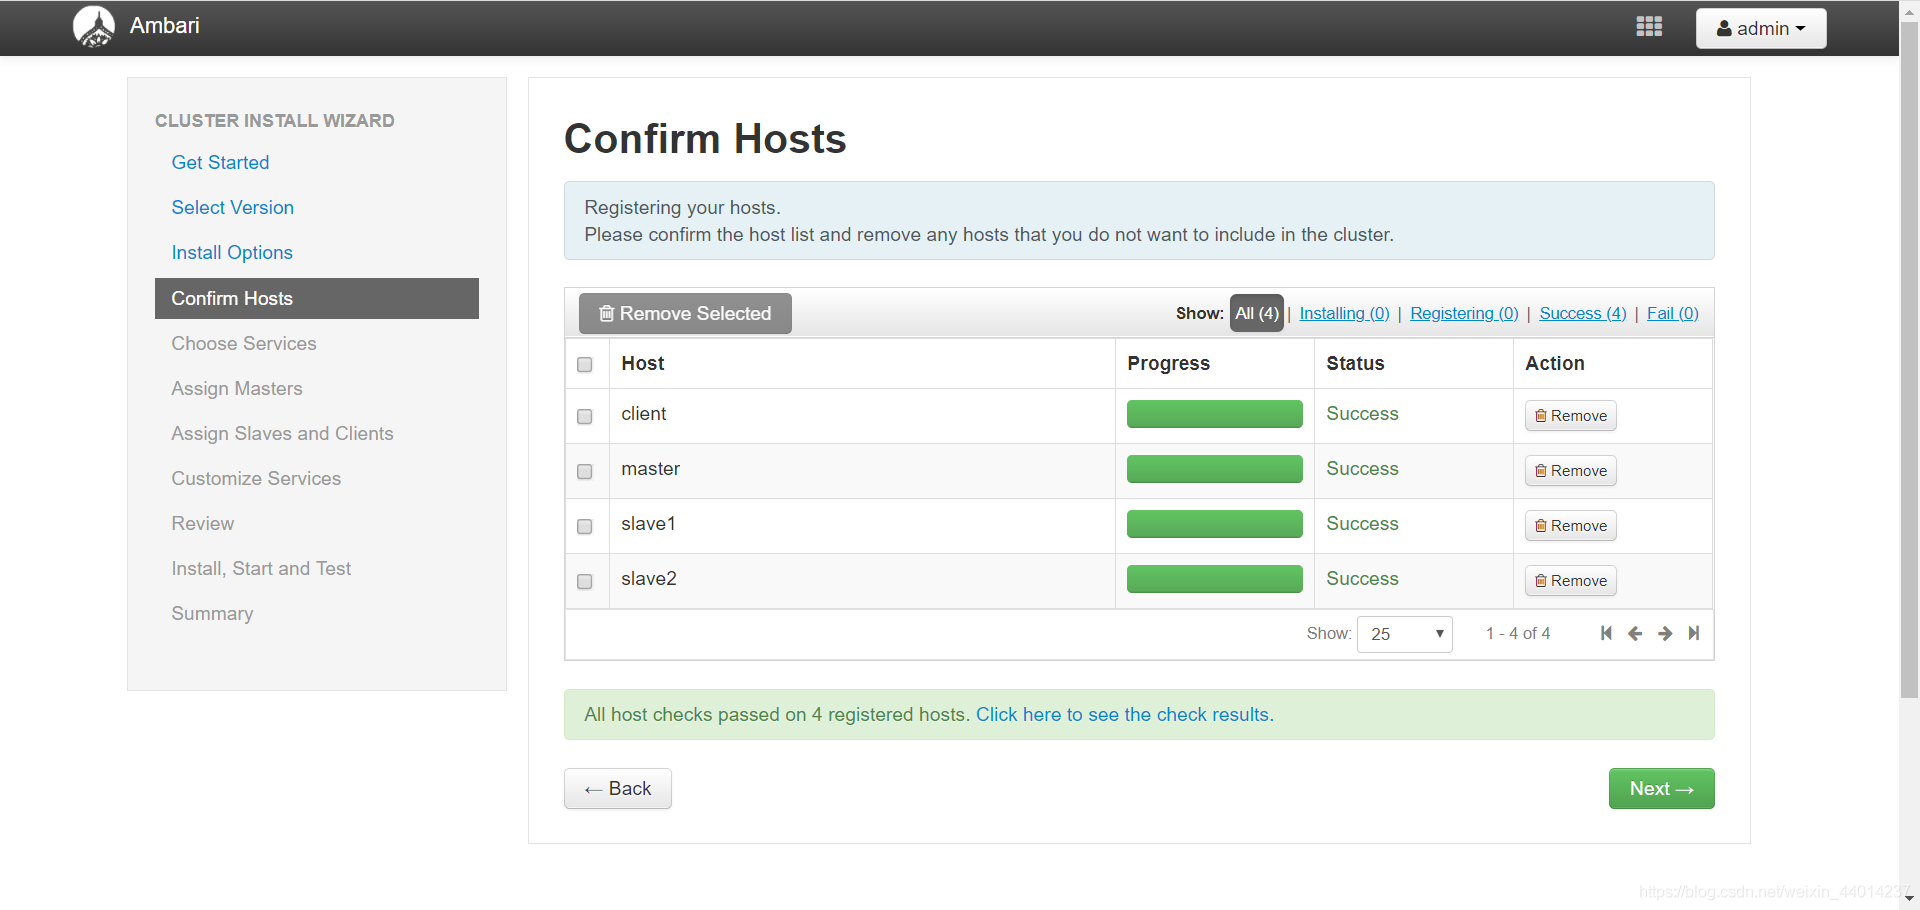Go to first page of hosts
Screen dimensions: 1920x910
coord(1606,633)
